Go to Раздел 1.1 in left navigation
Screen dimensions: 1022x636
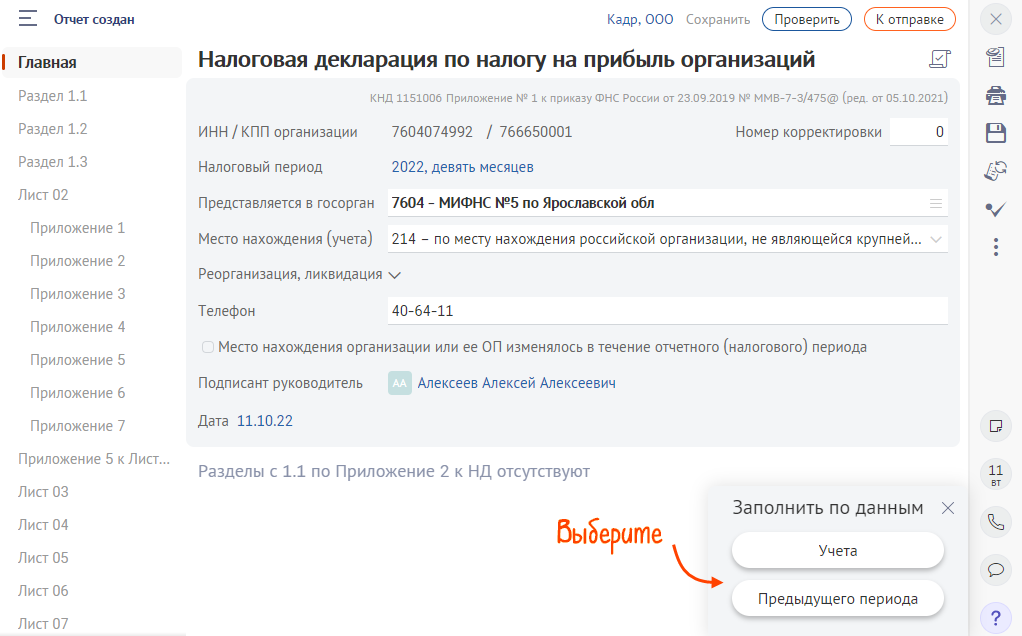[x=52, y=96]
